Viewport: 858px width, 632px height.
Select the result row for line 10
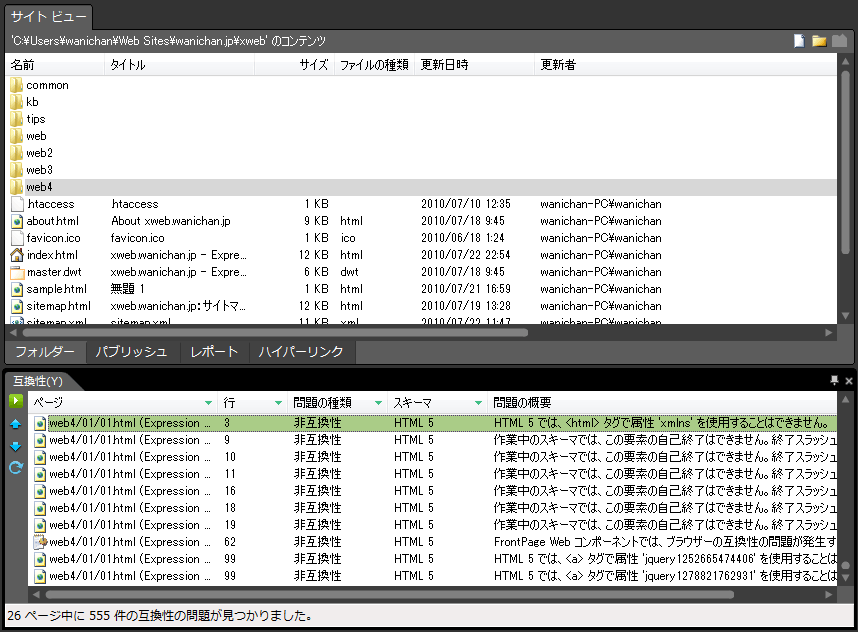(x=433, y=457)
